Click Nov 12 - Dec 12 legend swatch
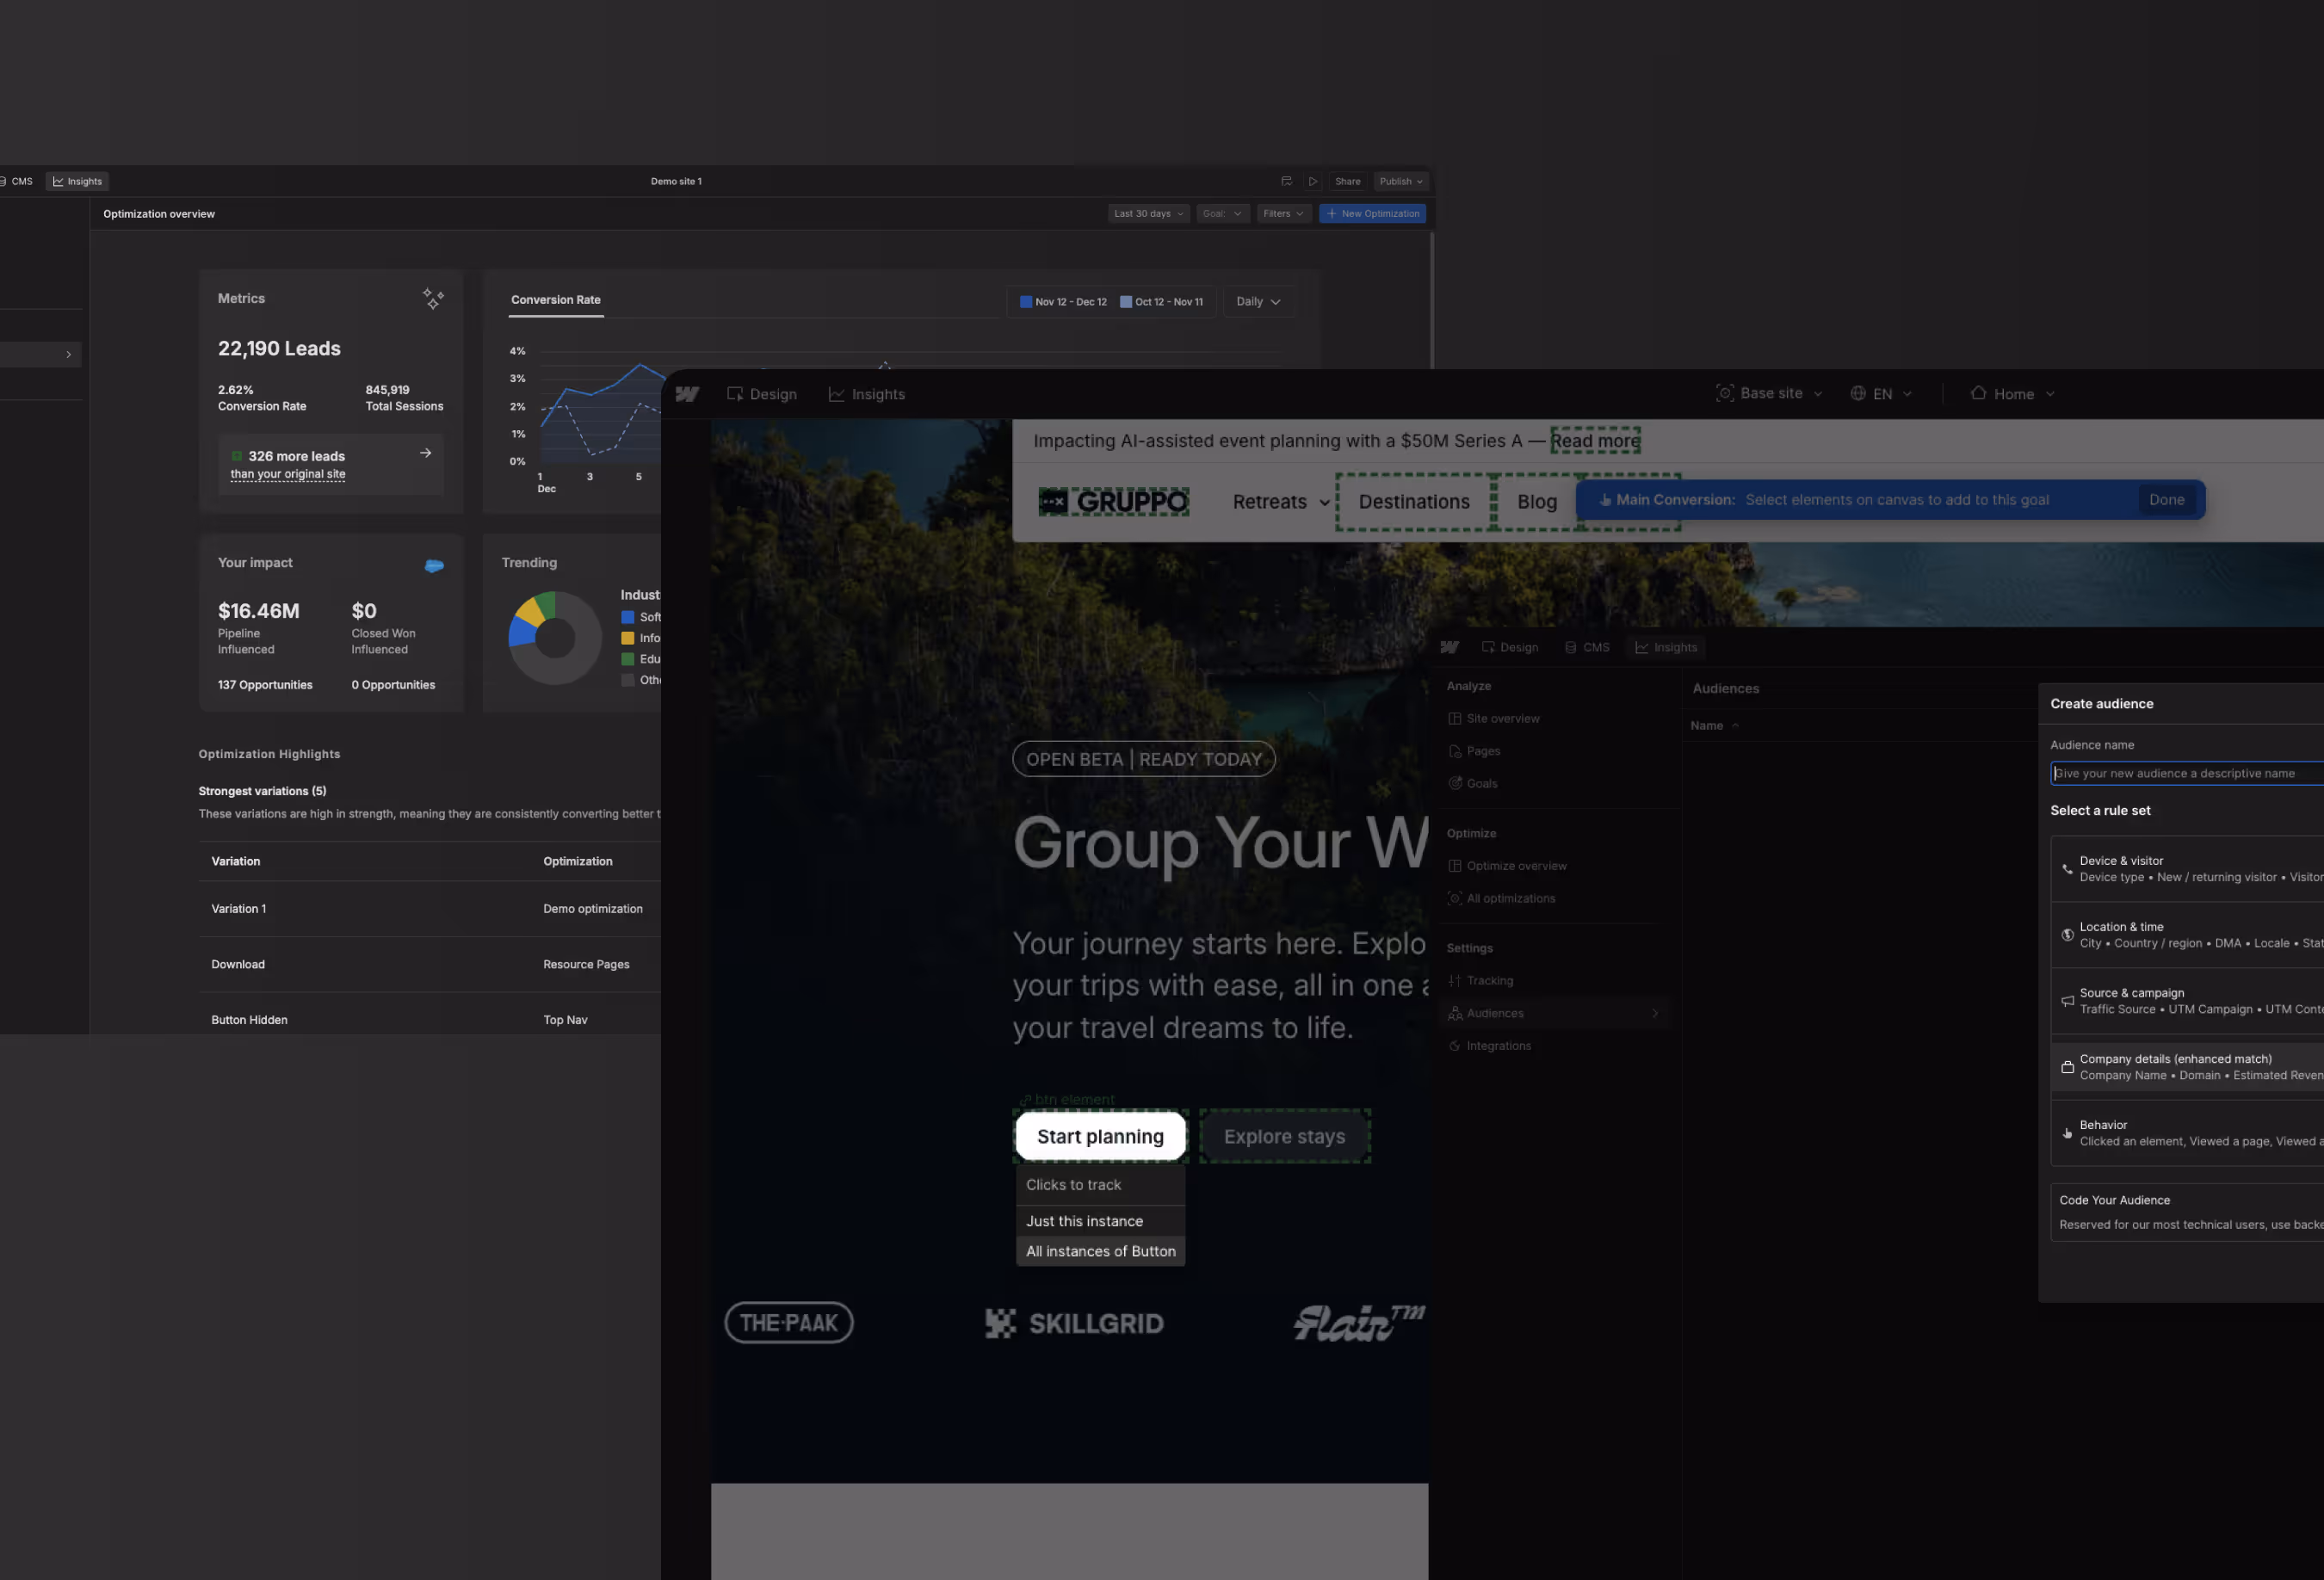Viewport: 2324px width, 1580px height. [1025, 301]
